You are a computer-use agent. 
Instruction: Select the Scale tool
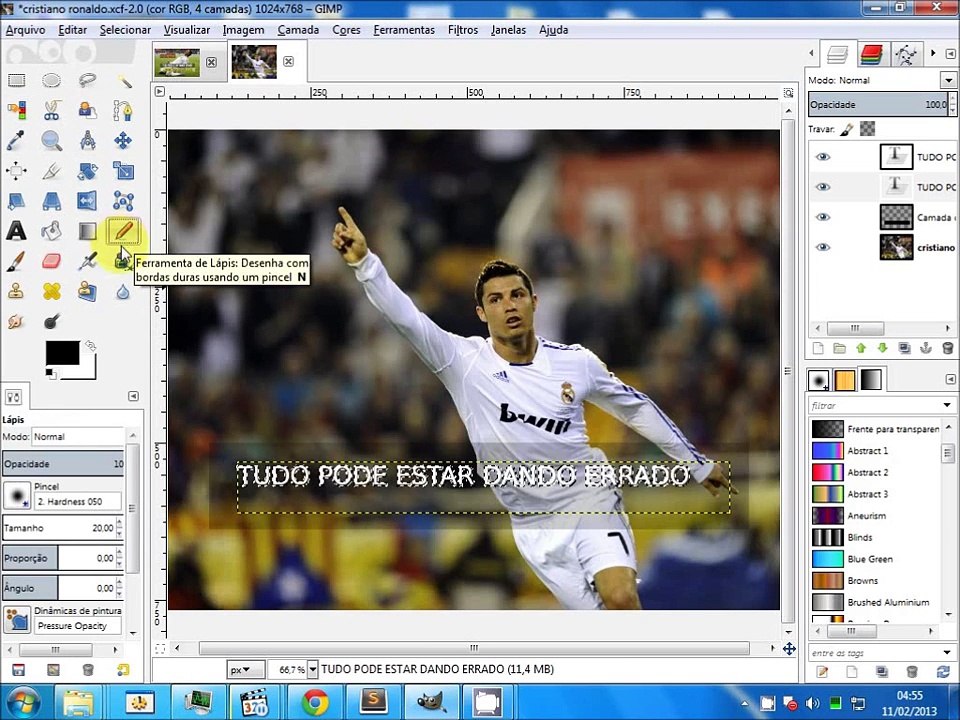(x=123, y=170)
